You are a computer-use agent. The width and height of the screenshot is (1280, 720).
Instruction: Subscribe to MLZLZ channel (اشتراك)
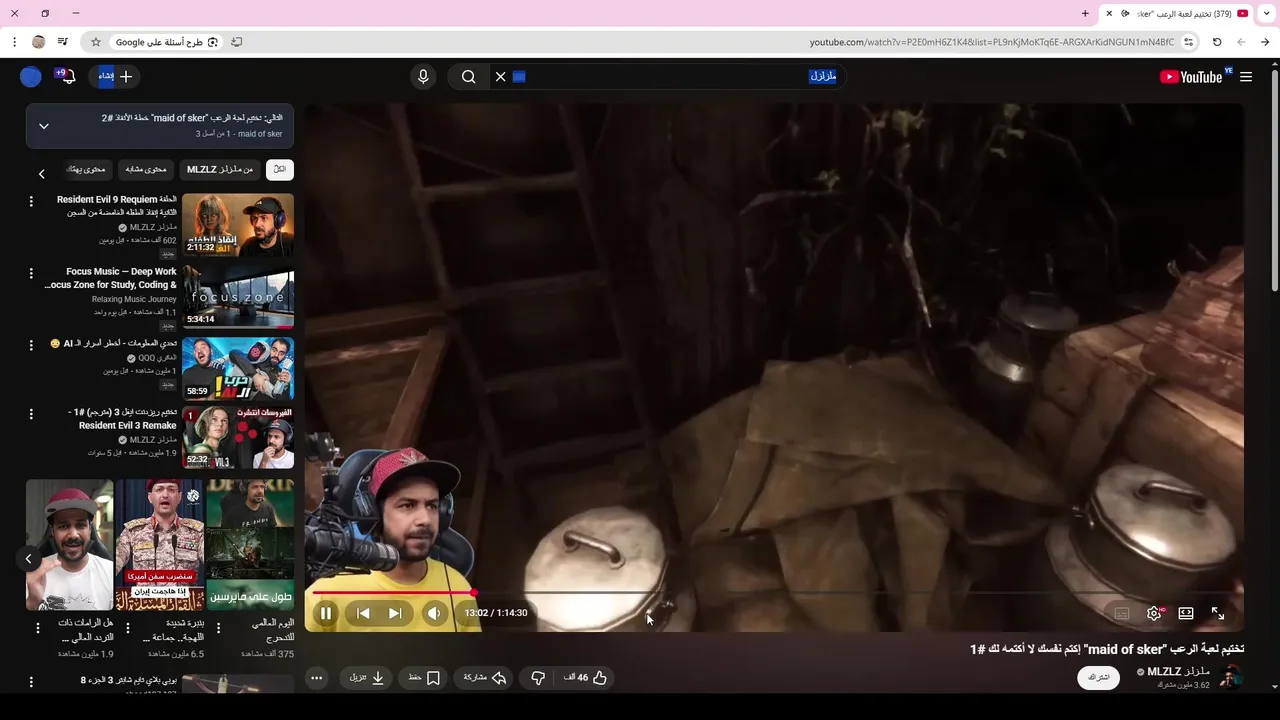point(1098,677)
